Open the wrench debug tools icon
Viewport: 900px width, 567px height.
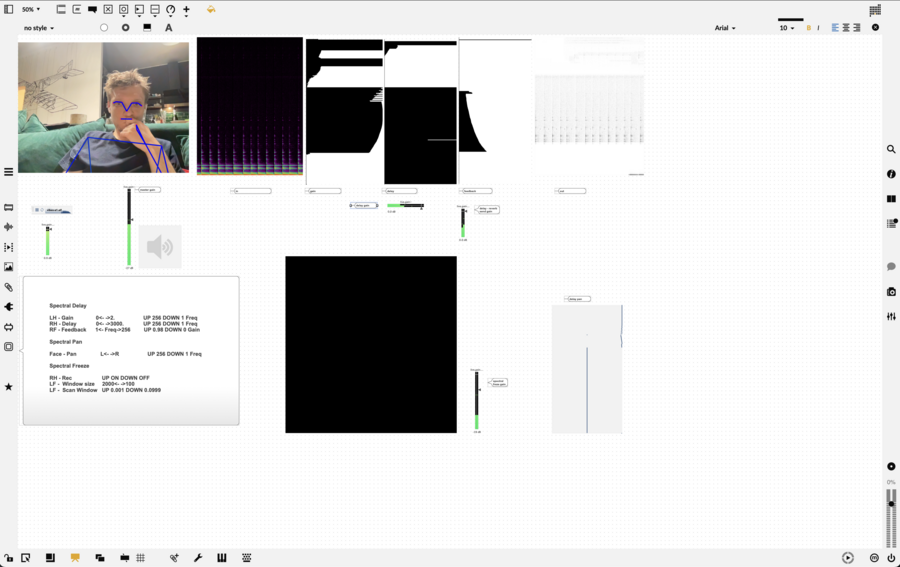(x=198, y=558)
